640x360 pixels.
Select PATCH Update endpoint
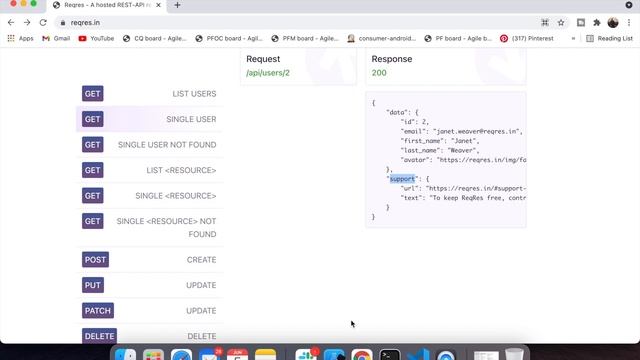click(149, 311)
